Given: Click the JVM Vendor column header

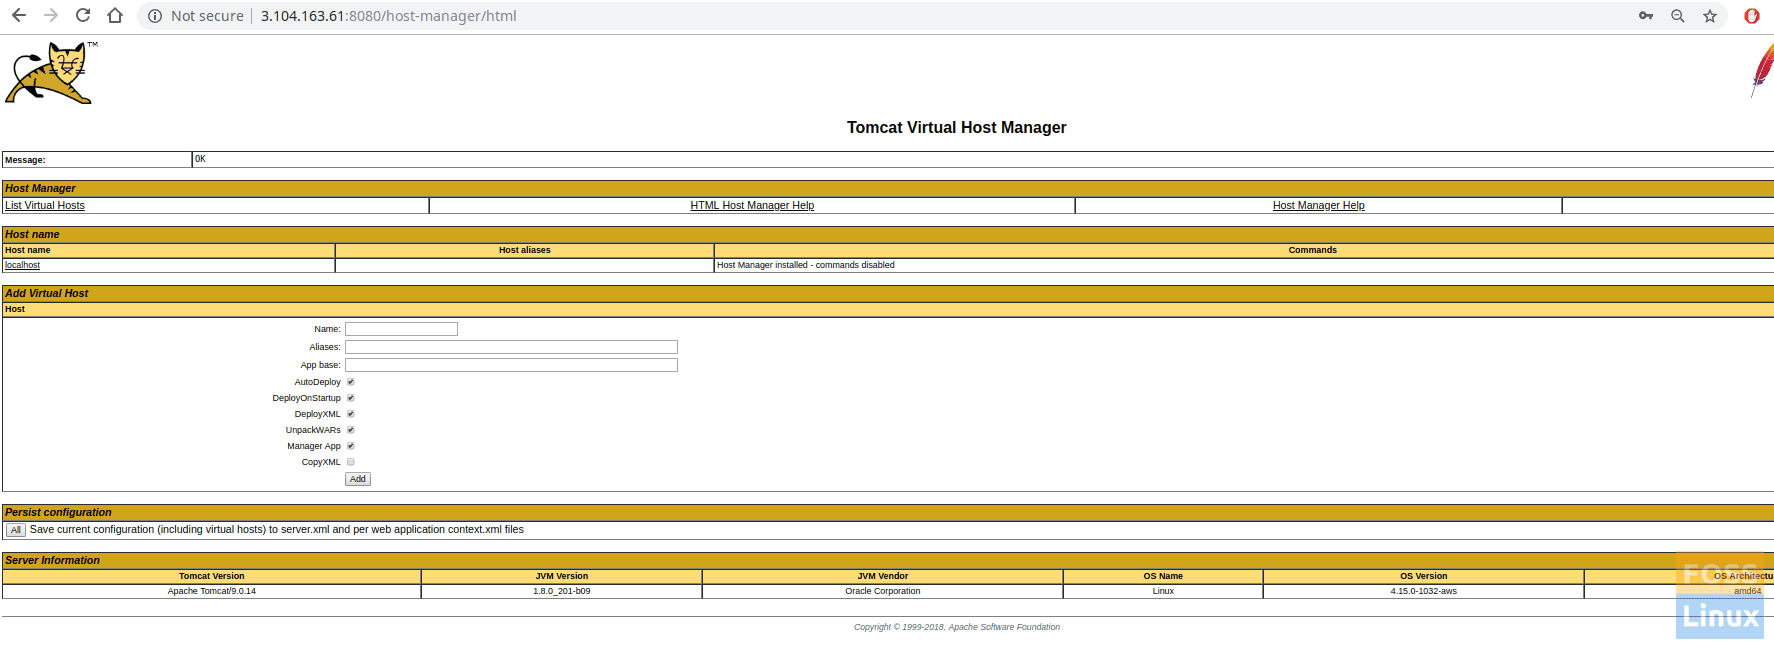Looking at the screenshot, I should pyautogui.click(x=883, y=576).
